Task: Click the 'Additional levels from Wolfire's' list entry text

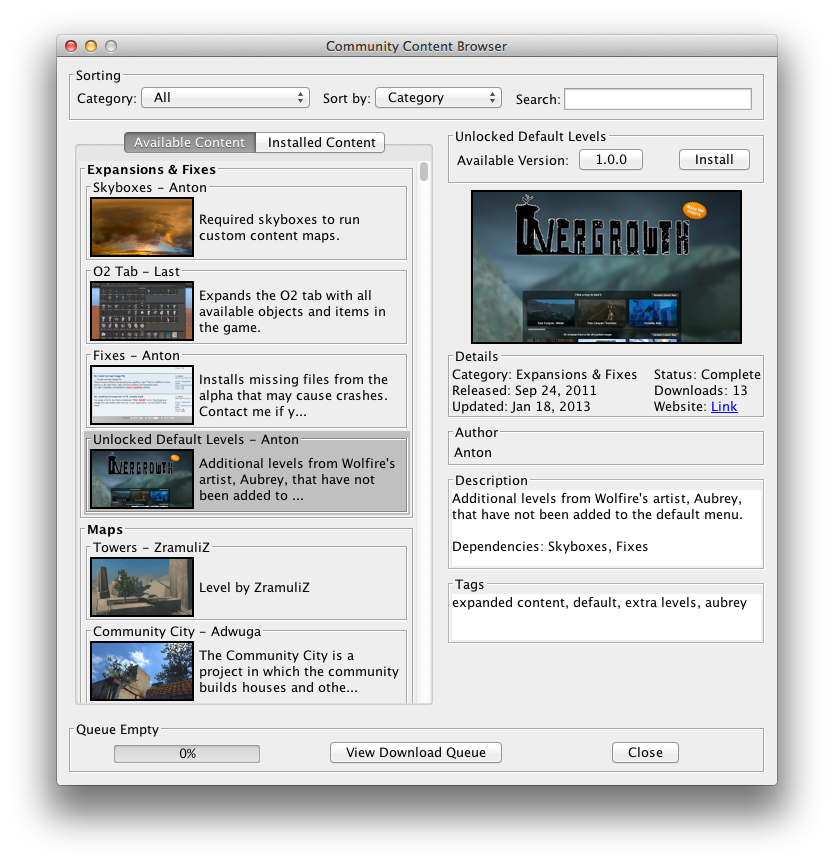Action: (297, 479)
